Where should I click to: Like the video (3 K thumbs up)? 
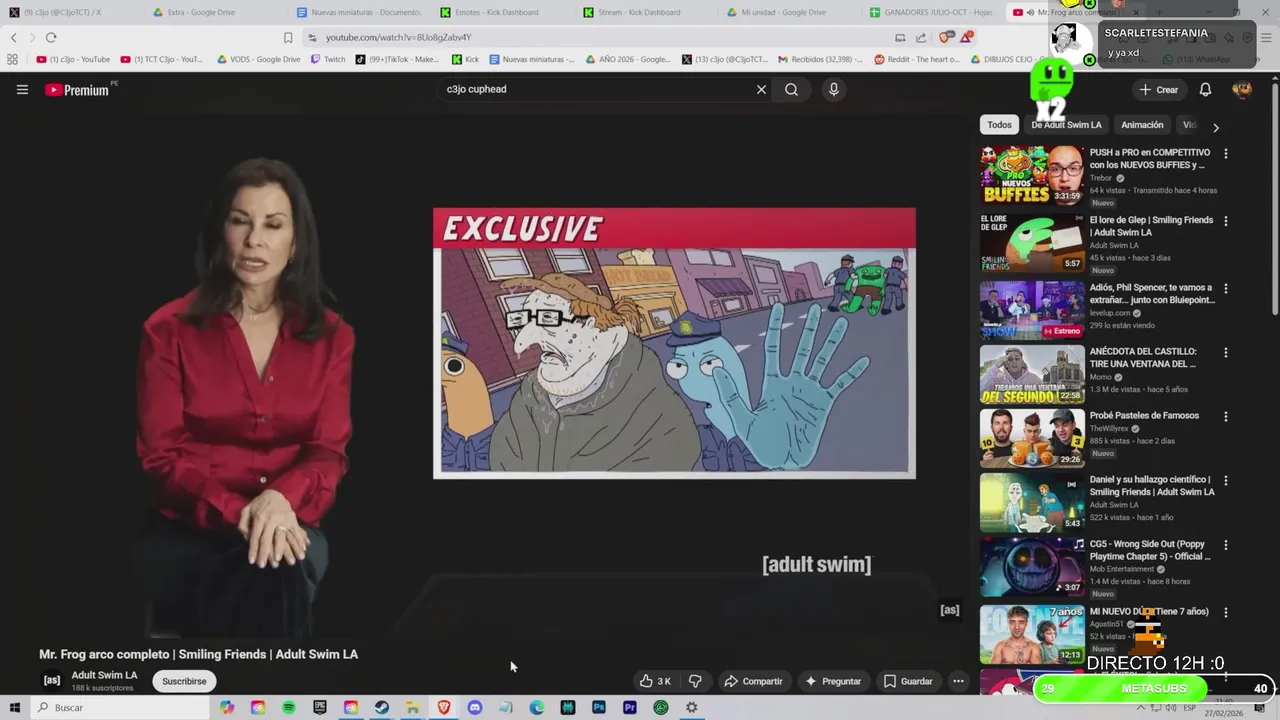point(655,681)
